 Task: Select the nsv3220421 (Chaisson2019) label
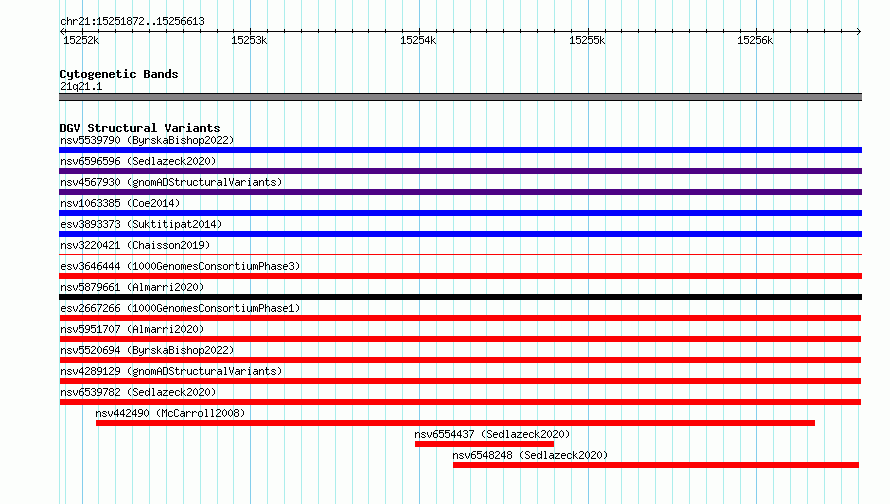135,245
